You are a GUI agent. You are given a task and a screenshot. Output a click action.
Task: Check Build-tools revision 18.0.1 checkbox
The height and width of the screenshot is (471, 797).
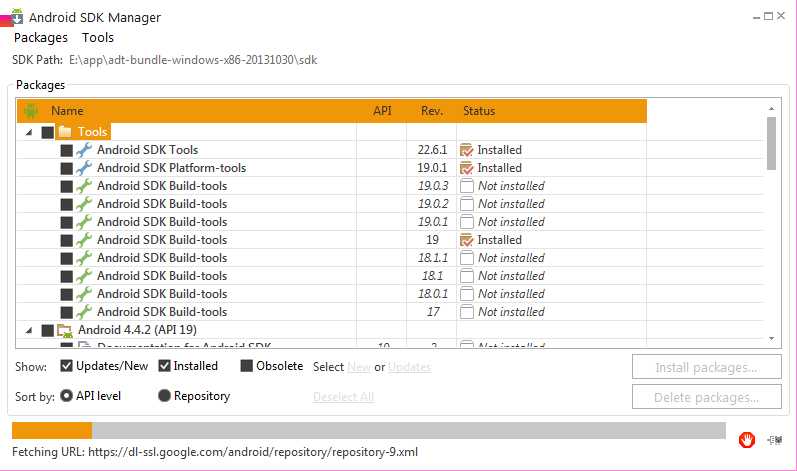click(x=67, y=294)
